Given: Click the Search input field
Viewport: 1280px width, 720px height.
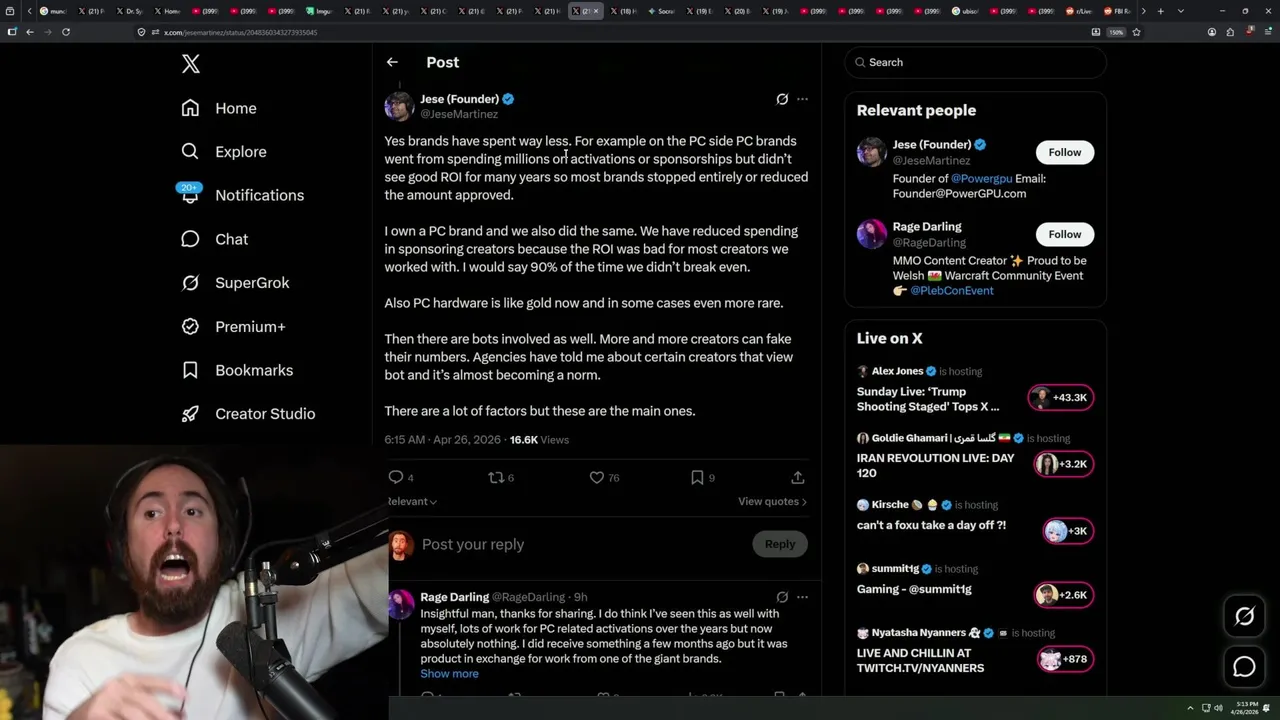Looking at the screenshot, I should [x=975, y=62].
